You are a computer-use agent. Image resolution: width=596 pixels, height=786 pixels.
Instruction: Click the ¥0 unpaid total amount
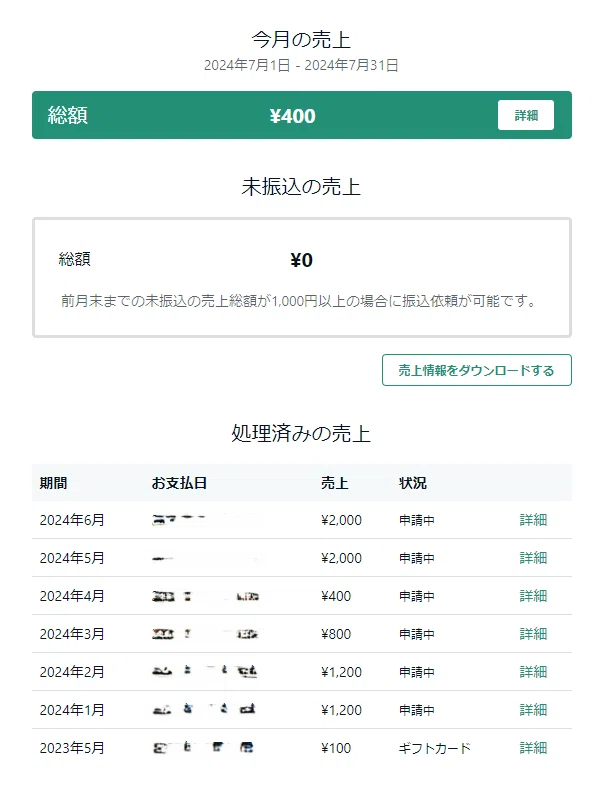point(301,260)
